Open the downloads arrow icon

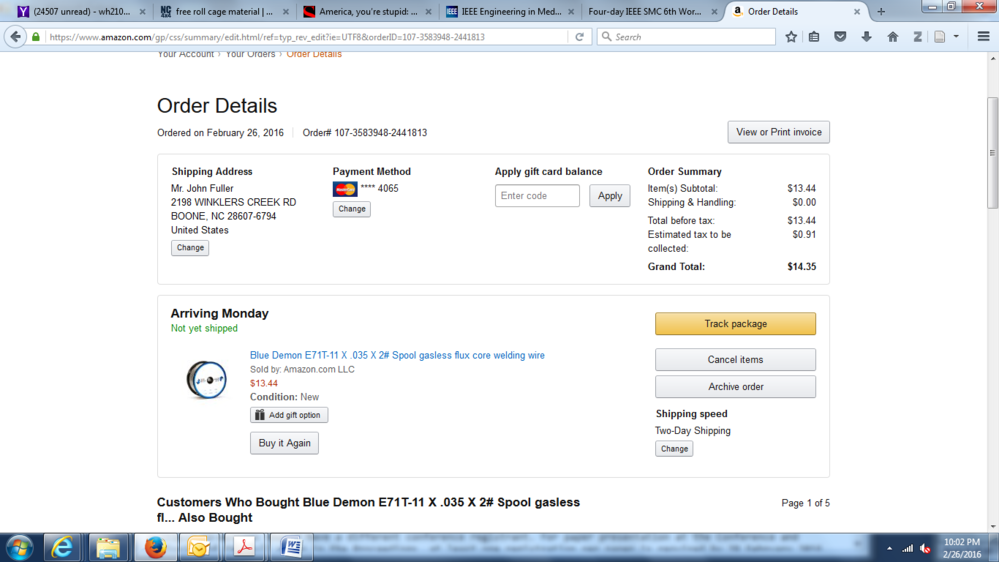click(866, 37)
